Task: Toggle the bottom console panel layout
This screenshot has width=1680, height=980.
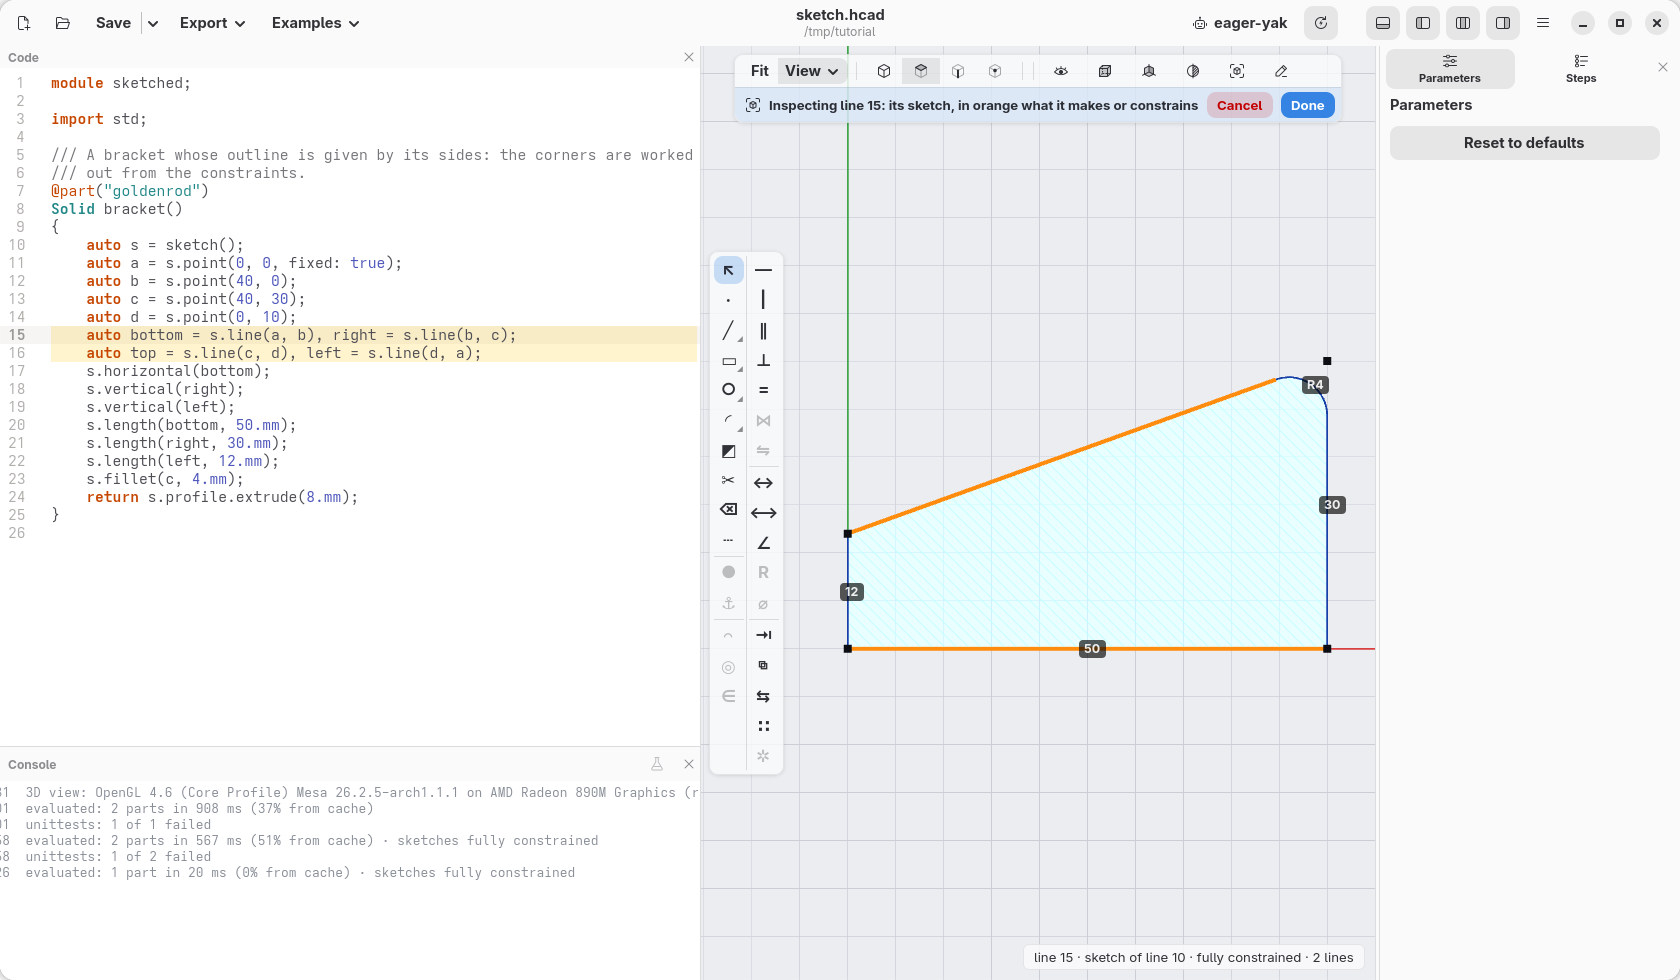Action: (1383, 23)
